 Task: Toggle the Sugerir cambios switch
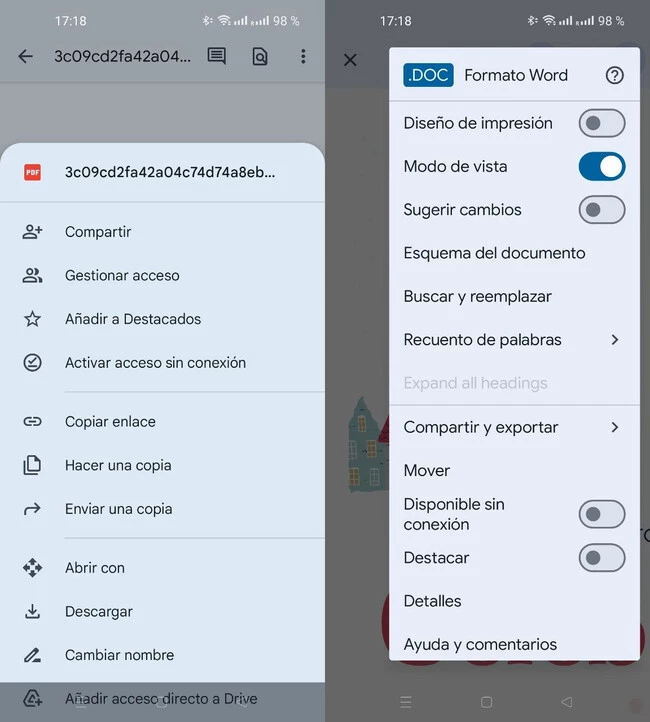601,209
